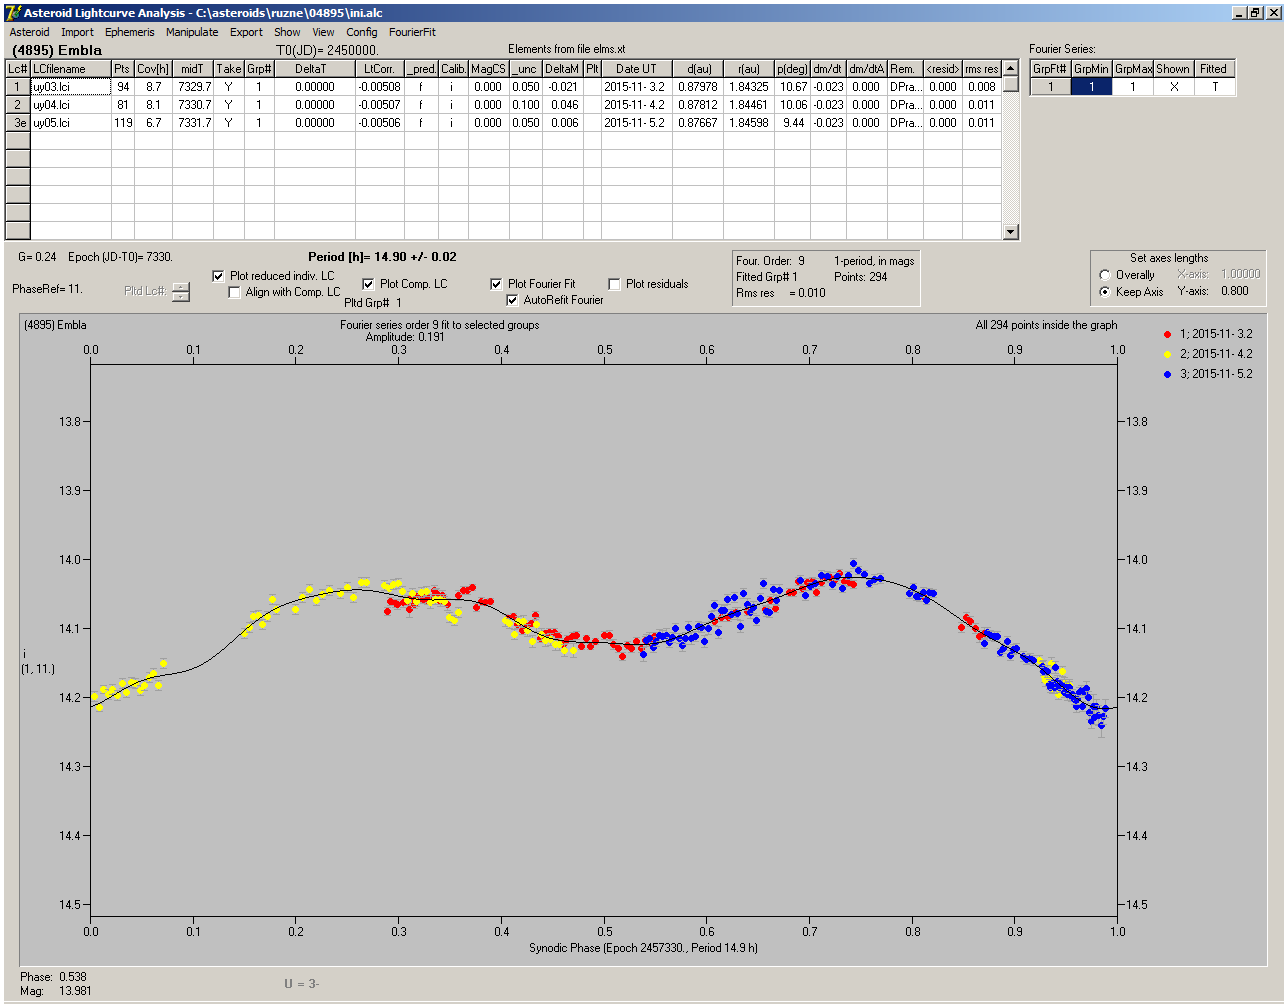Click the Cov[h] column header

pos(153,69)
